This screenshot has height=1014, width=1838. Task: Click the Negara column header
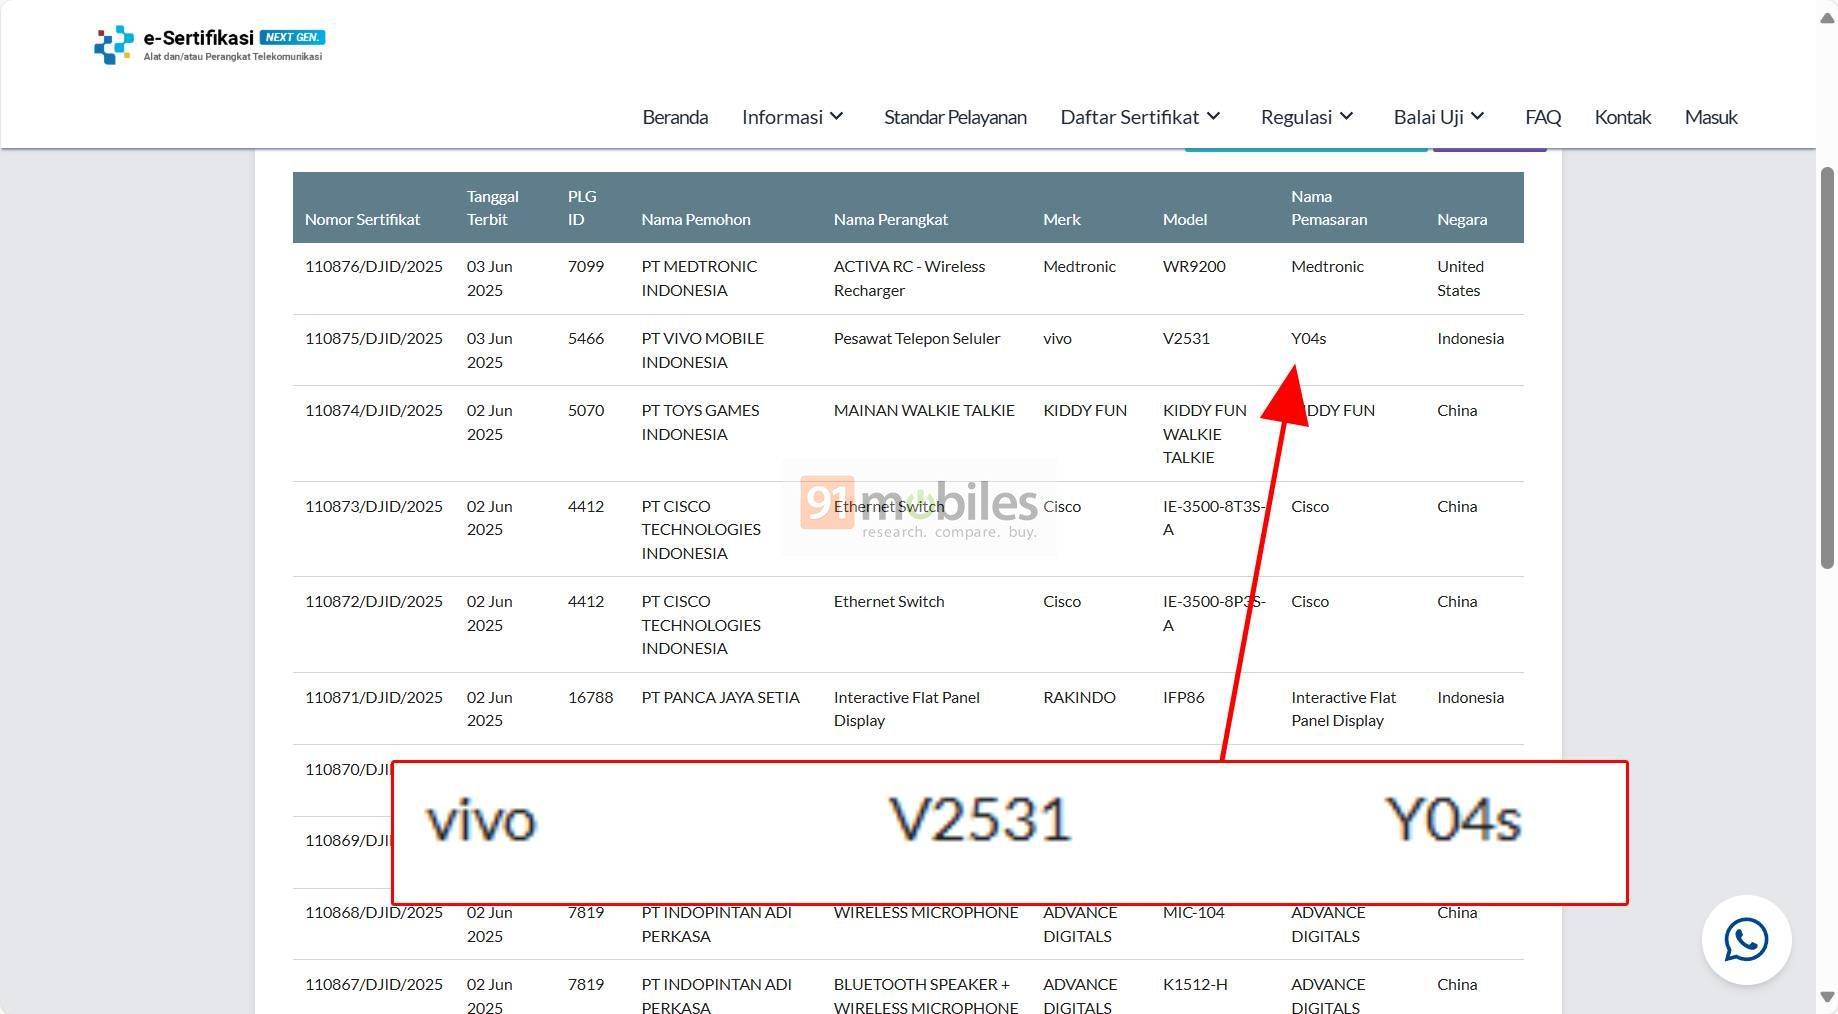pos(1462,219)
